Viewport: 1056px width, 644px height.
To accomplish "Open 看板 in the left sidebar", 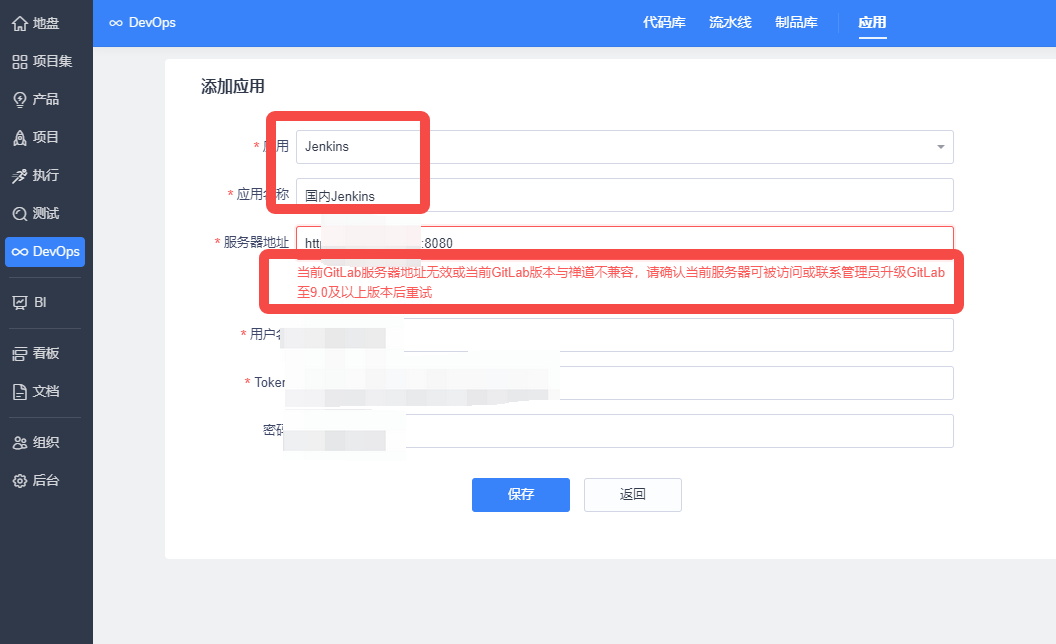I will click(x=36, y=353).
